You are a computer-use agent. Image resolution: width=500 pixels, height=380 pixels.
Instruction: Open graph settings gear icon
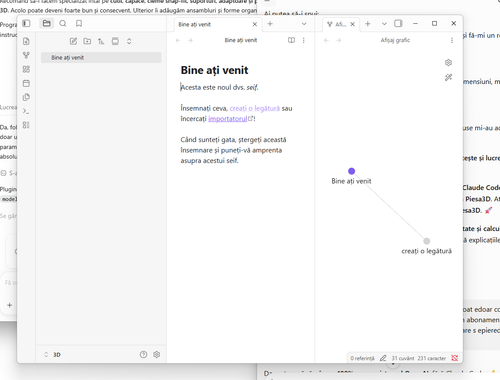tap(448, 62)
